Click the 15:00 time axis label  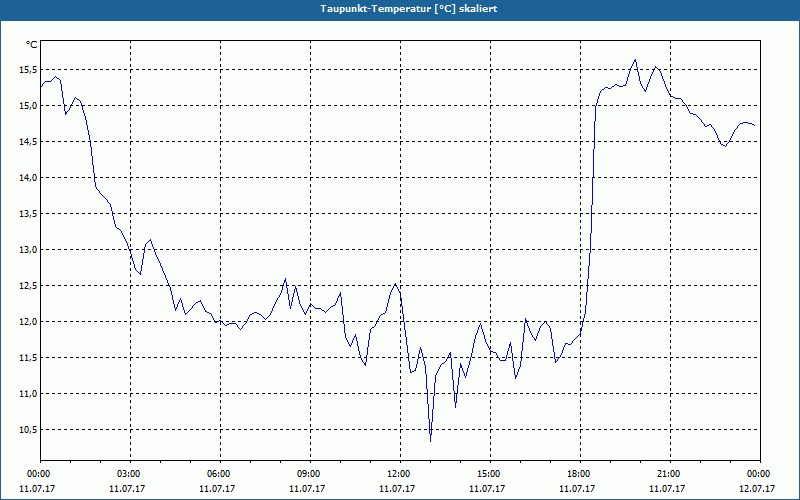coord(490,474)
